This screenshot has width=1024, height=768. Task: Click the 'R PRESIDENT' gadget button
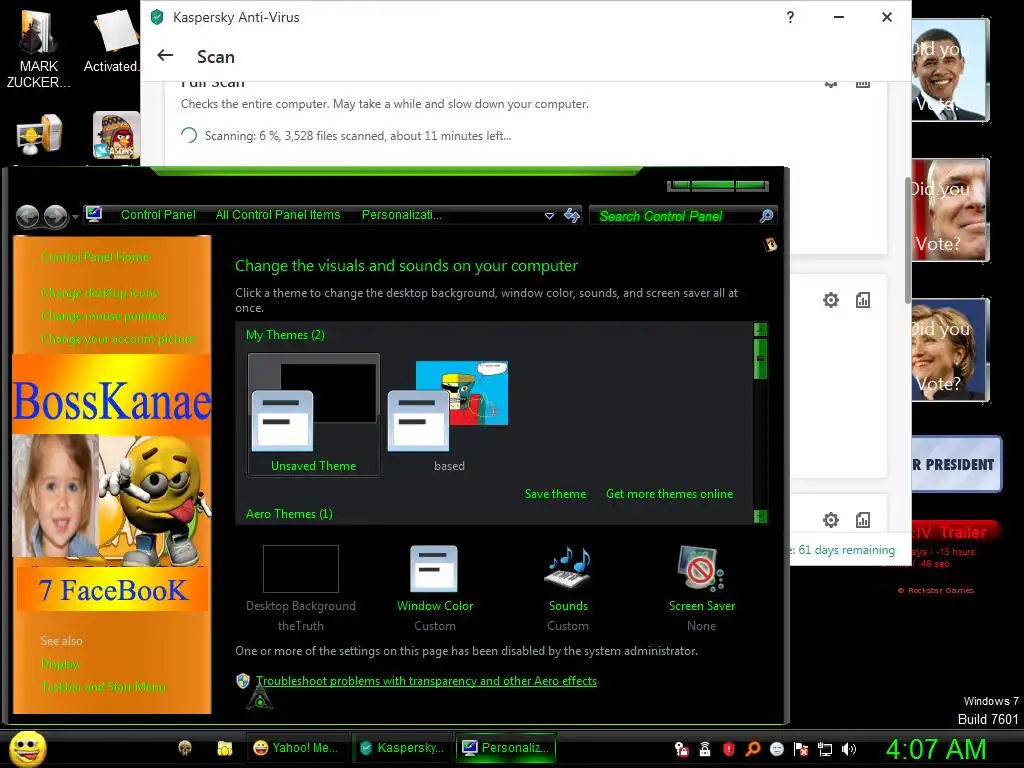[957, 464]
